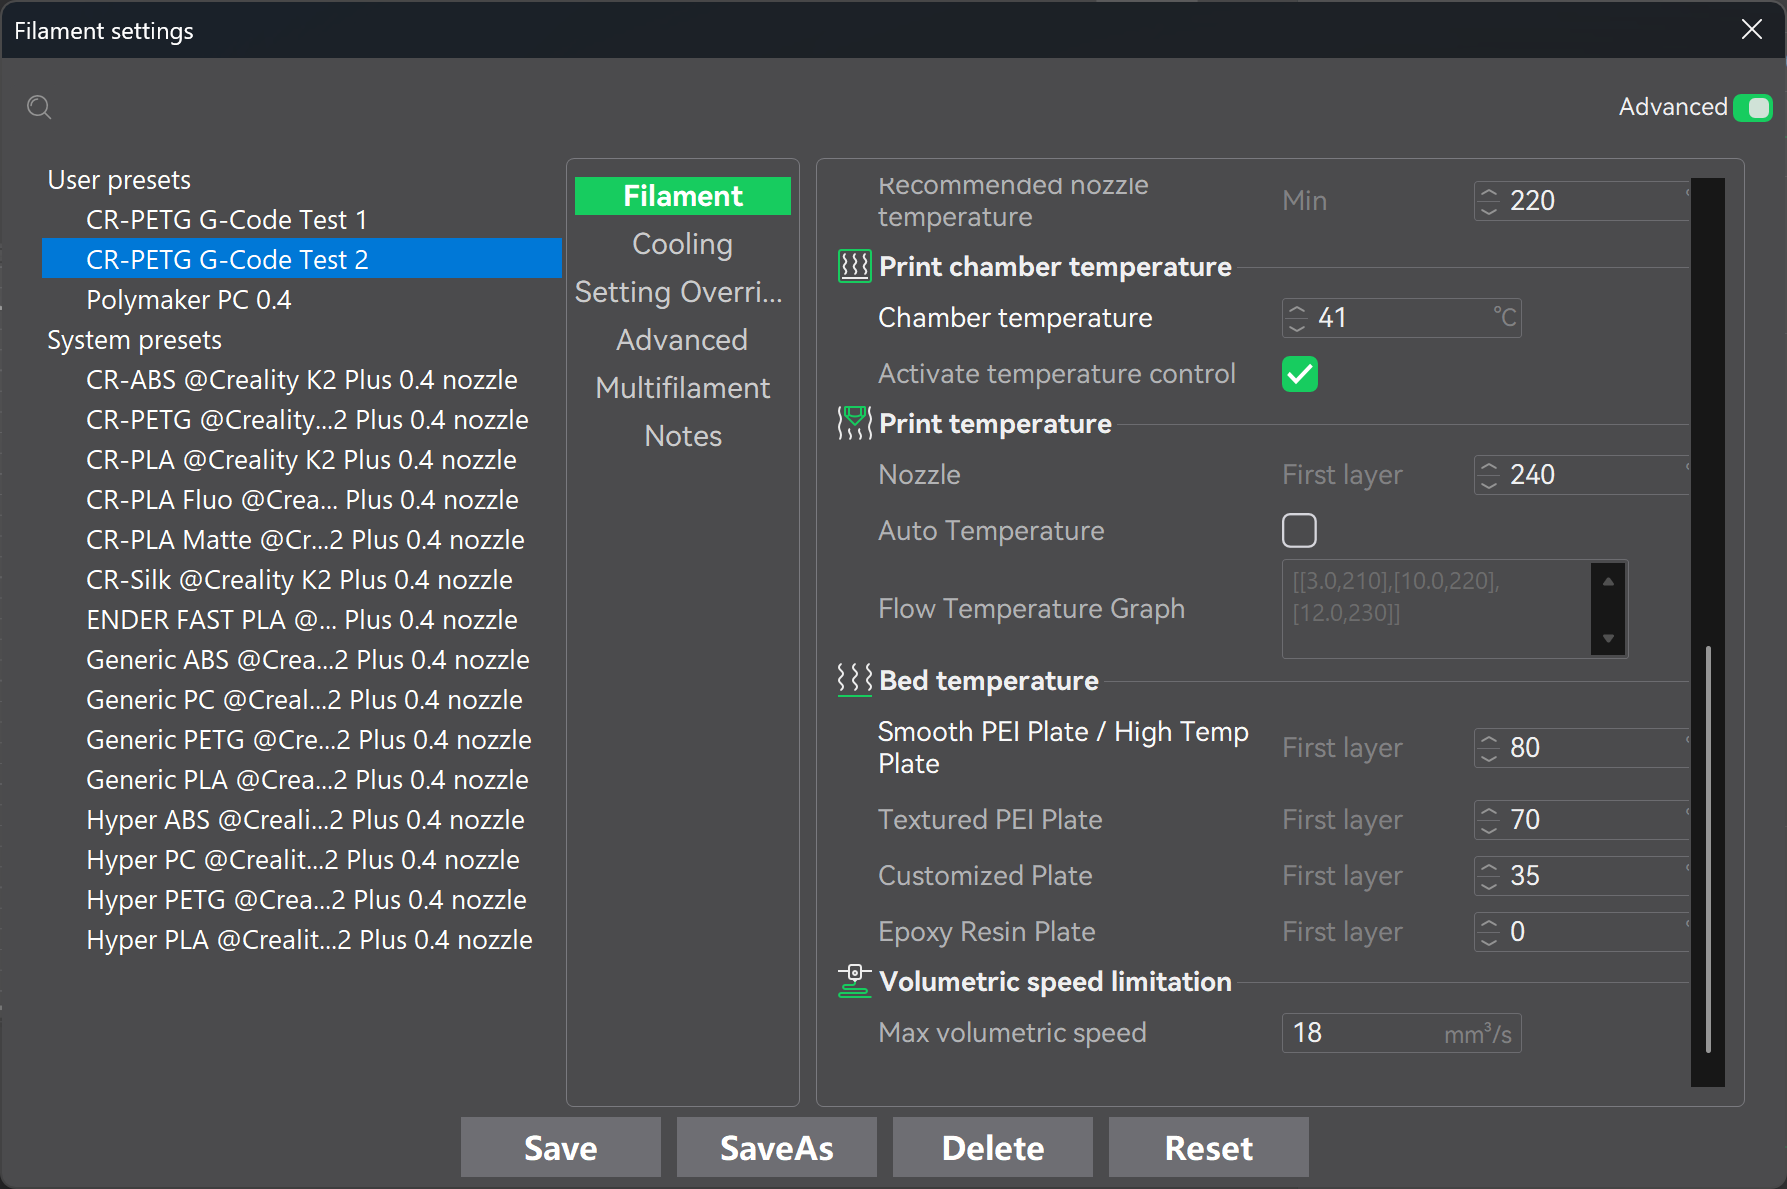Enable the Auto Temperature checkbox
The width and height of the screenshot is (1787, 1189).
point(1300,530)
